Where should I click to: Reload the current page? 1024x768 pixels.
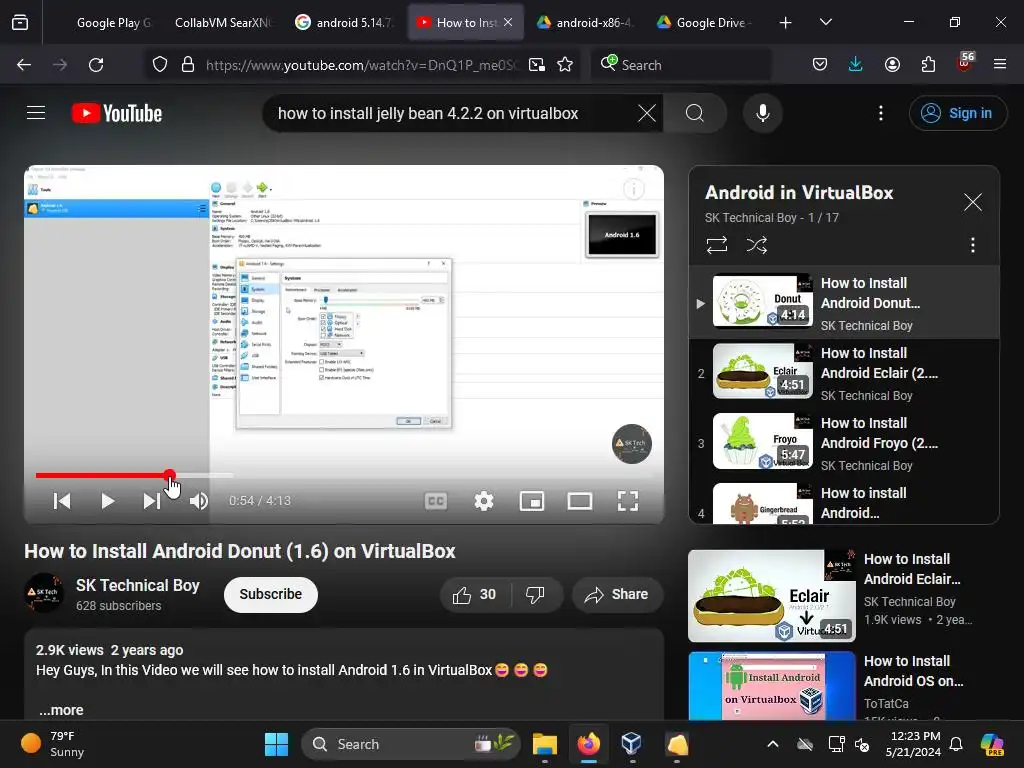click(96, 65)
